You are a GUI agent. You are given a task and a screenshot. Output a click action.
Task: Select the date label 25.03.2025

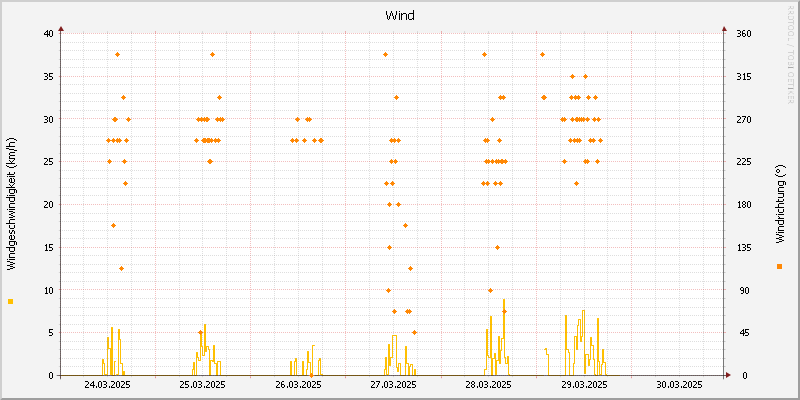[x=203, y=384]
